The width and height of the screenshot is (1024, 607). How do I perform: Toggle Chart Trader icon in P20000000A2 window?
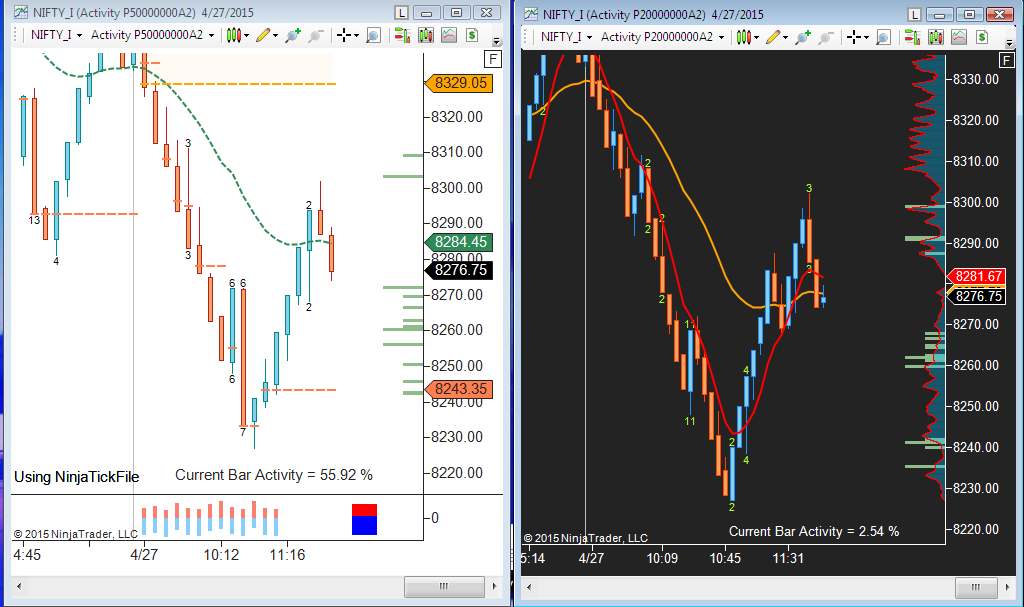912,37
